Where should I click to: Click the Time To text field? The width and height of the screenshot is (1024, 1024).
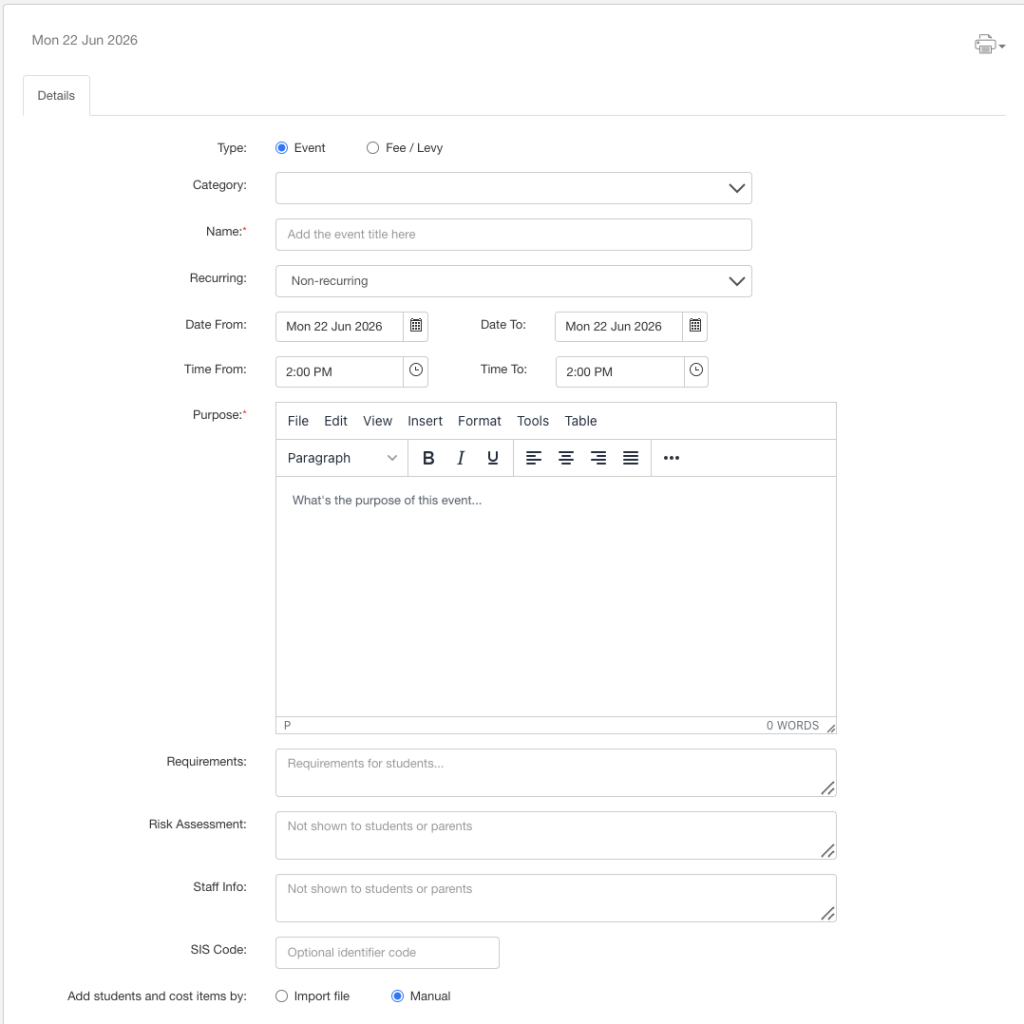point(620,372)
